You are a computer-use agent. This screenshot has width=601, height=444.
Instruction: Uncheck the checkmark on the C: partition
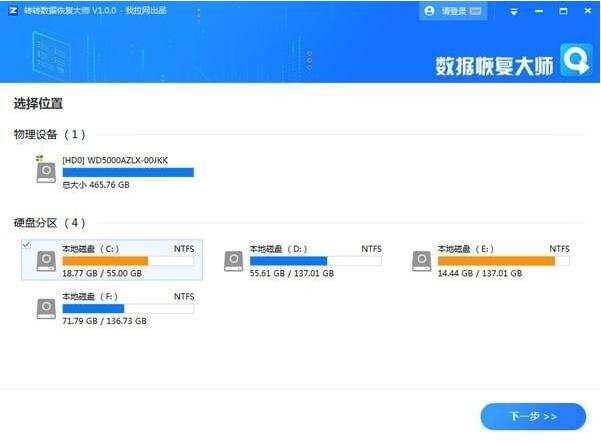click(26, 244)
